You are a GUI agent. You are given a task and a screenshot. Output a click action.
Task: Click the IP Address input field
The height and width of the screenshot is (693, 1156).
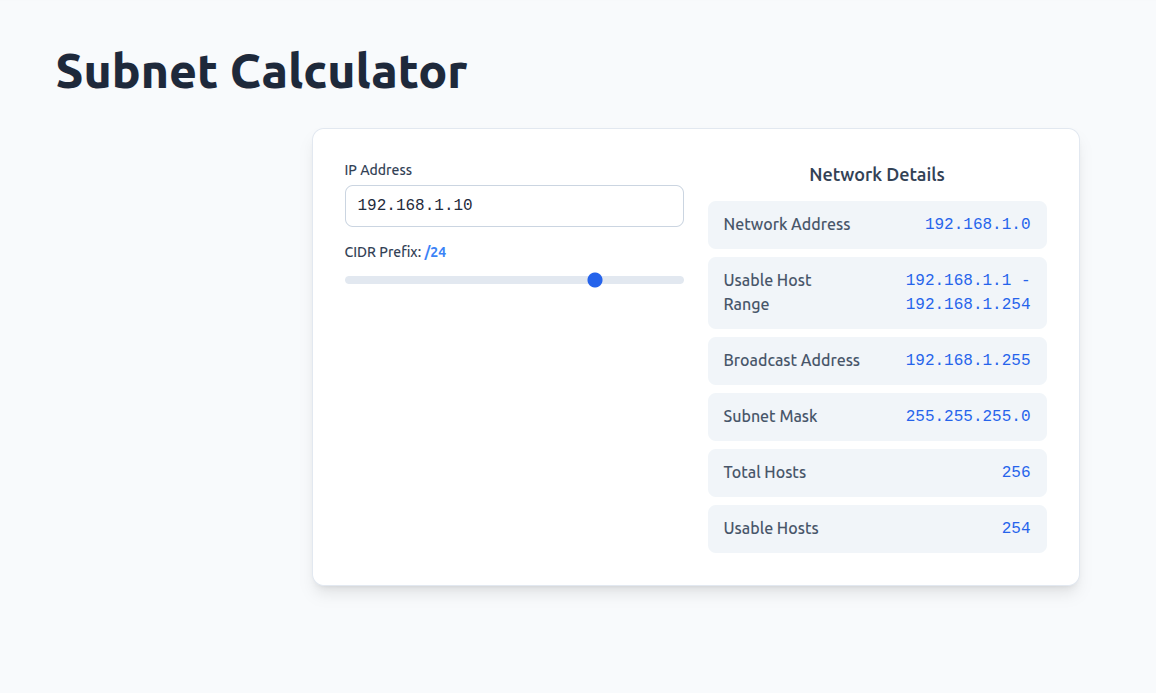click(x=514, y=206)
